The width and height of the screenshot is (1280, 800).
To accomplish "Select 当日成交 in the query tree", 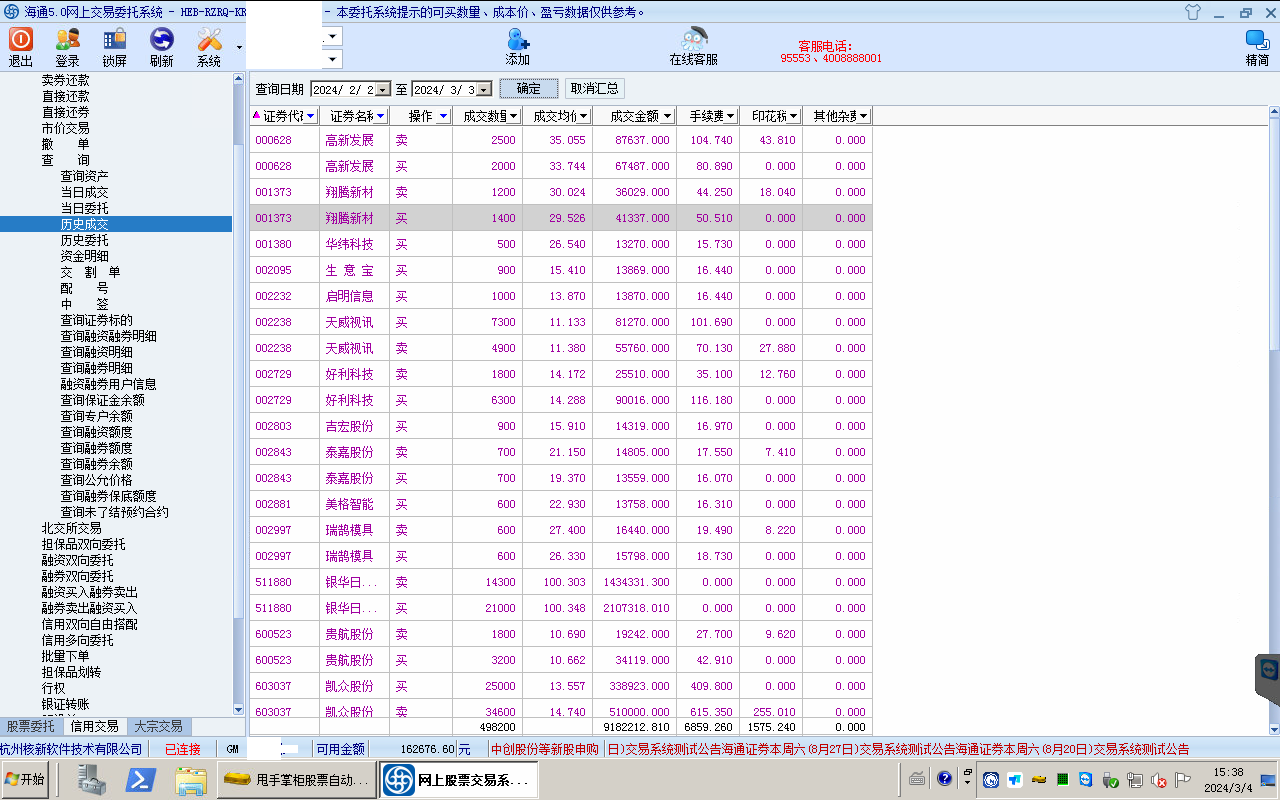I will coord(84,192).
